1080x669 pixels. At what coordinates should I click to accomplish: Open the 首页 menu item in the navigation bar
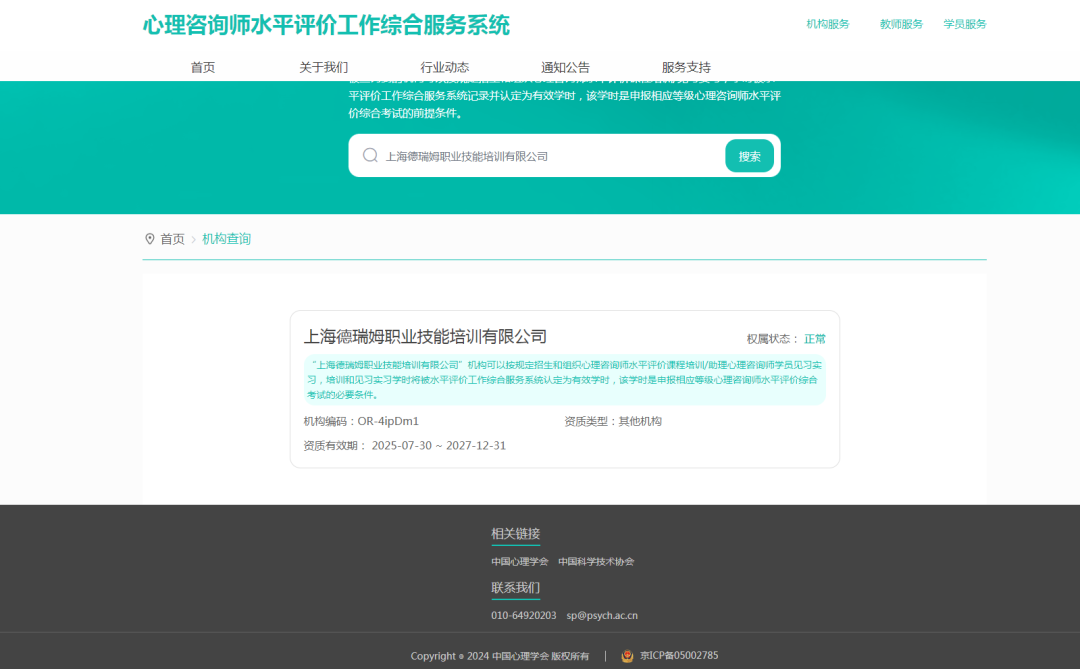pos(202,67)
